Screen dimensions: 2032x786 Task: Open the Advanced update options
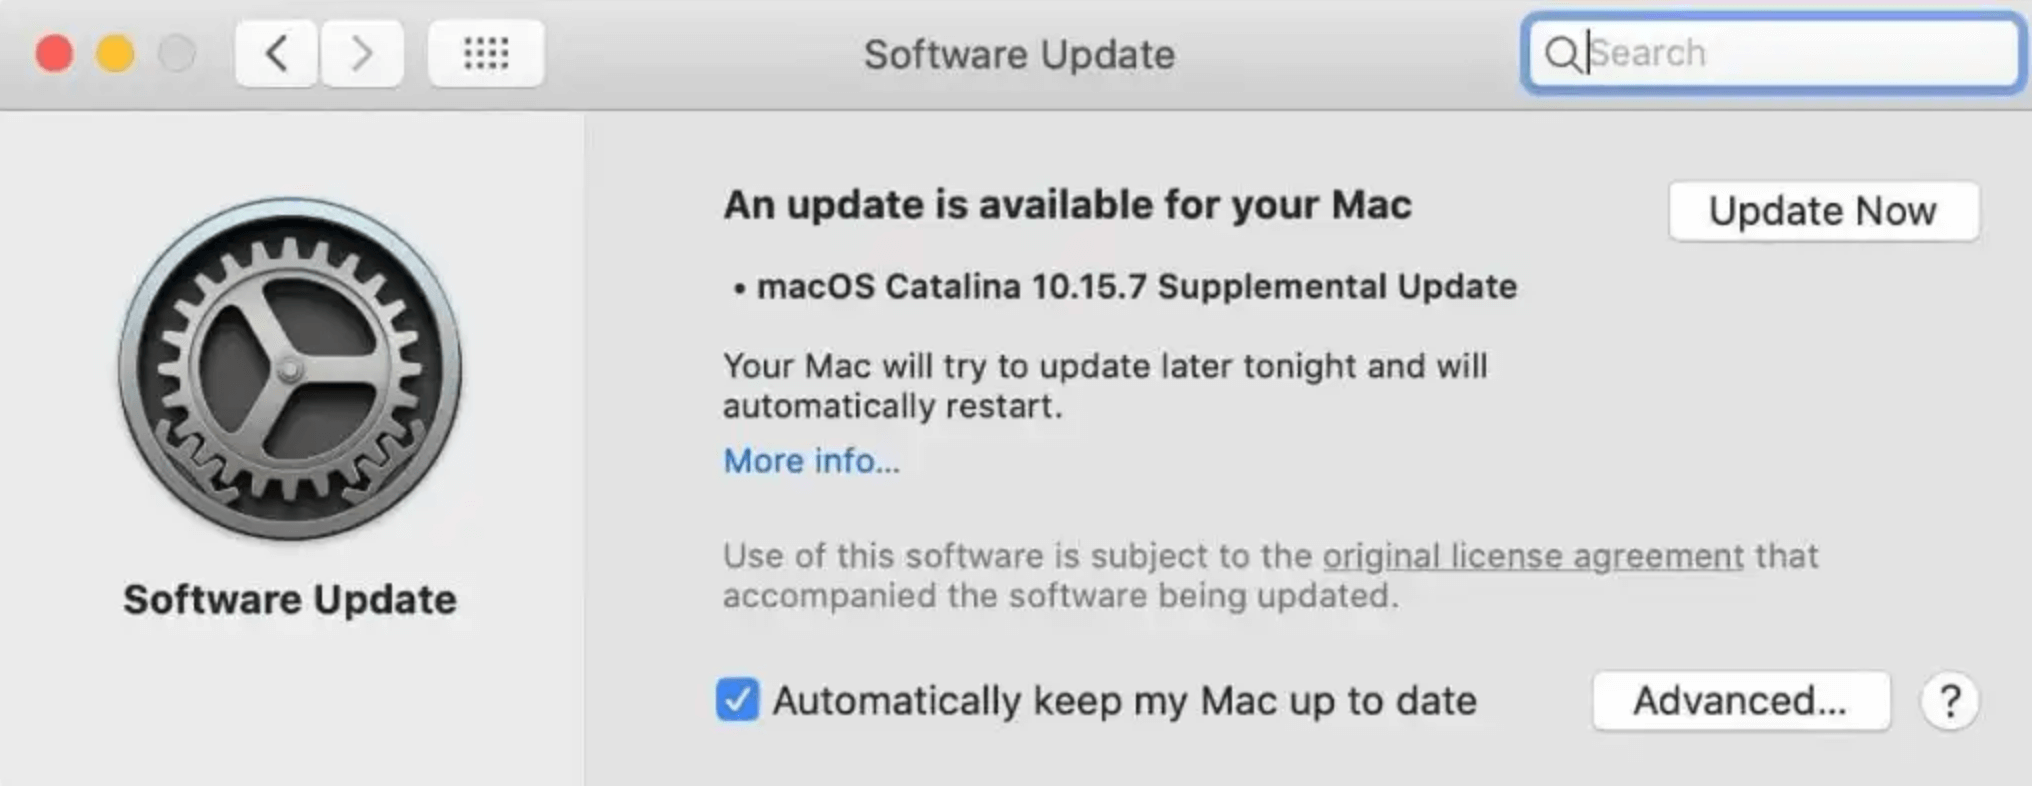pos(1741,701)
